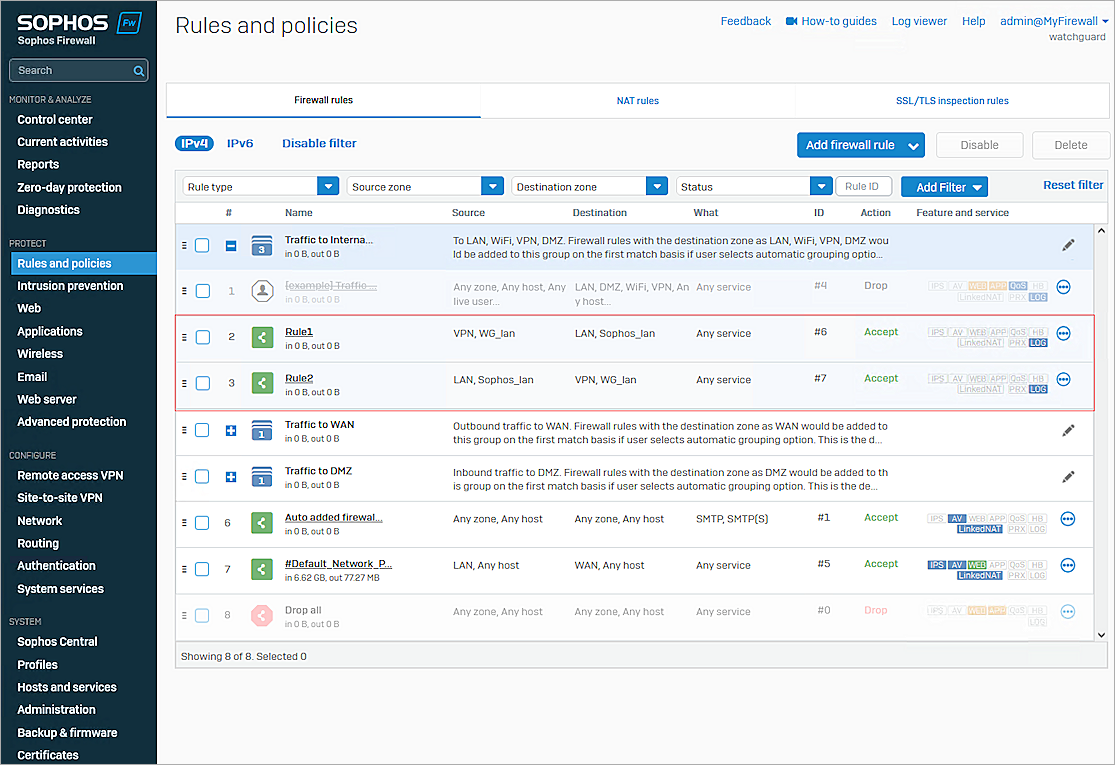1115x765 pixels.
Task: Click the stacked-rules icon on Traffic to Internal group
Action: click(261, 245)
